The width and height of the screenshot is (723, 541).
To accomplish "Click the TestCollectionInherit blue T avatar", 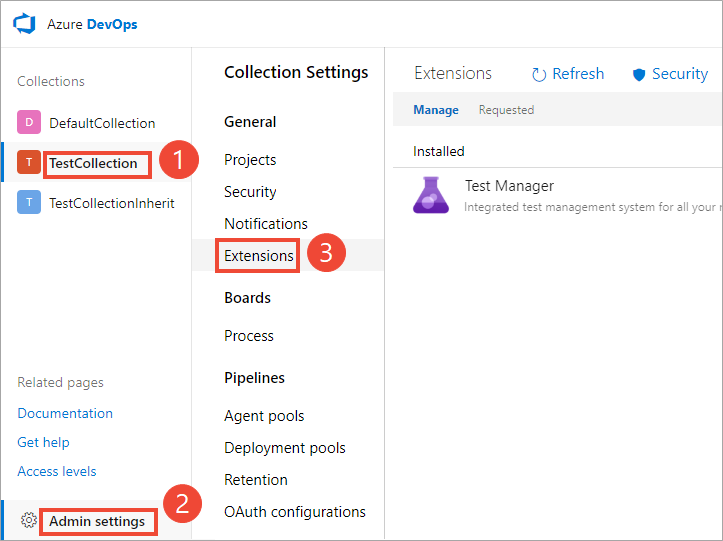I will click(29, 202).
